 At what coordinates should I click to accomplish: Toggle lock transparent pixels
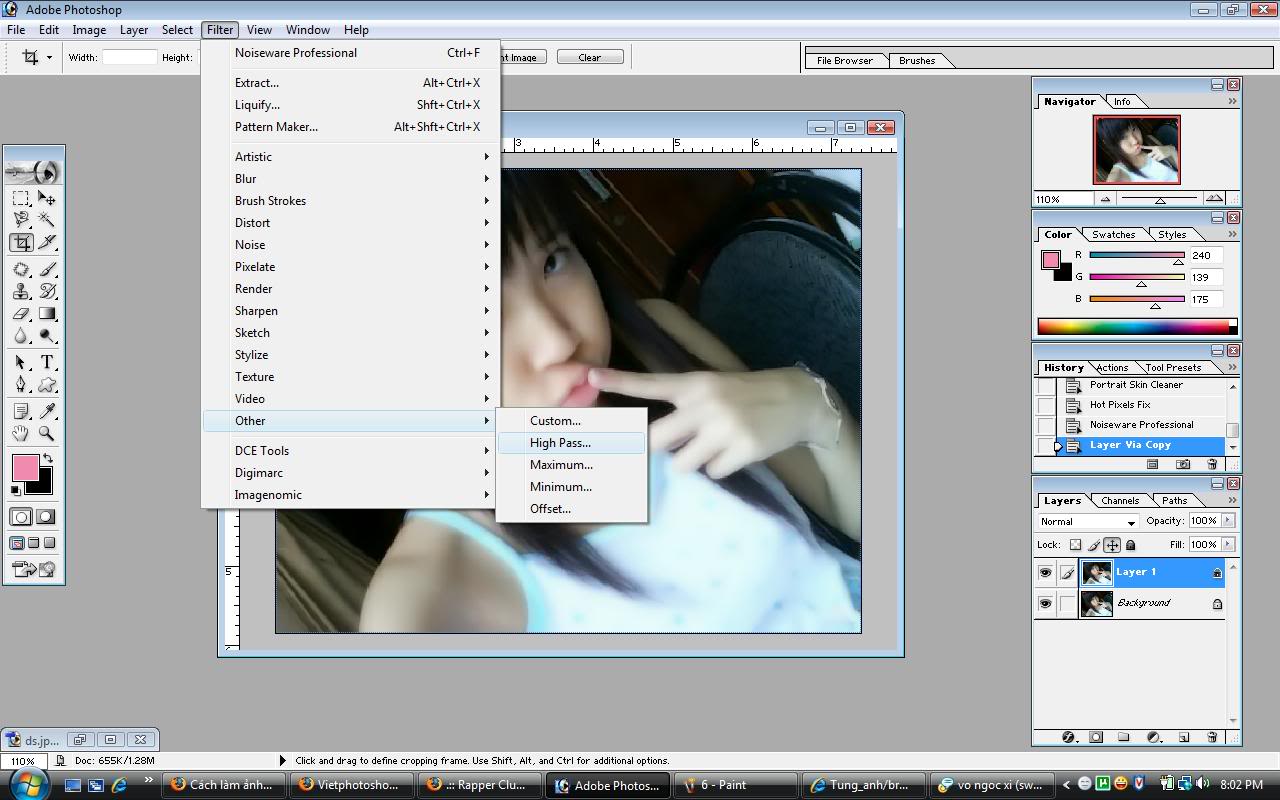click(x=1075, y=545)
